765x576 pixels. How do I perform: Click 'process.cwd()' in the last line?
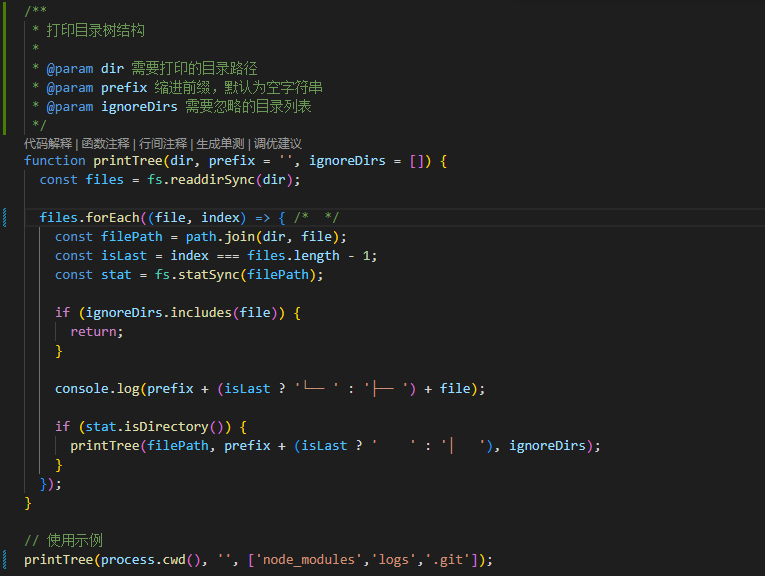[x=151, y=560]
